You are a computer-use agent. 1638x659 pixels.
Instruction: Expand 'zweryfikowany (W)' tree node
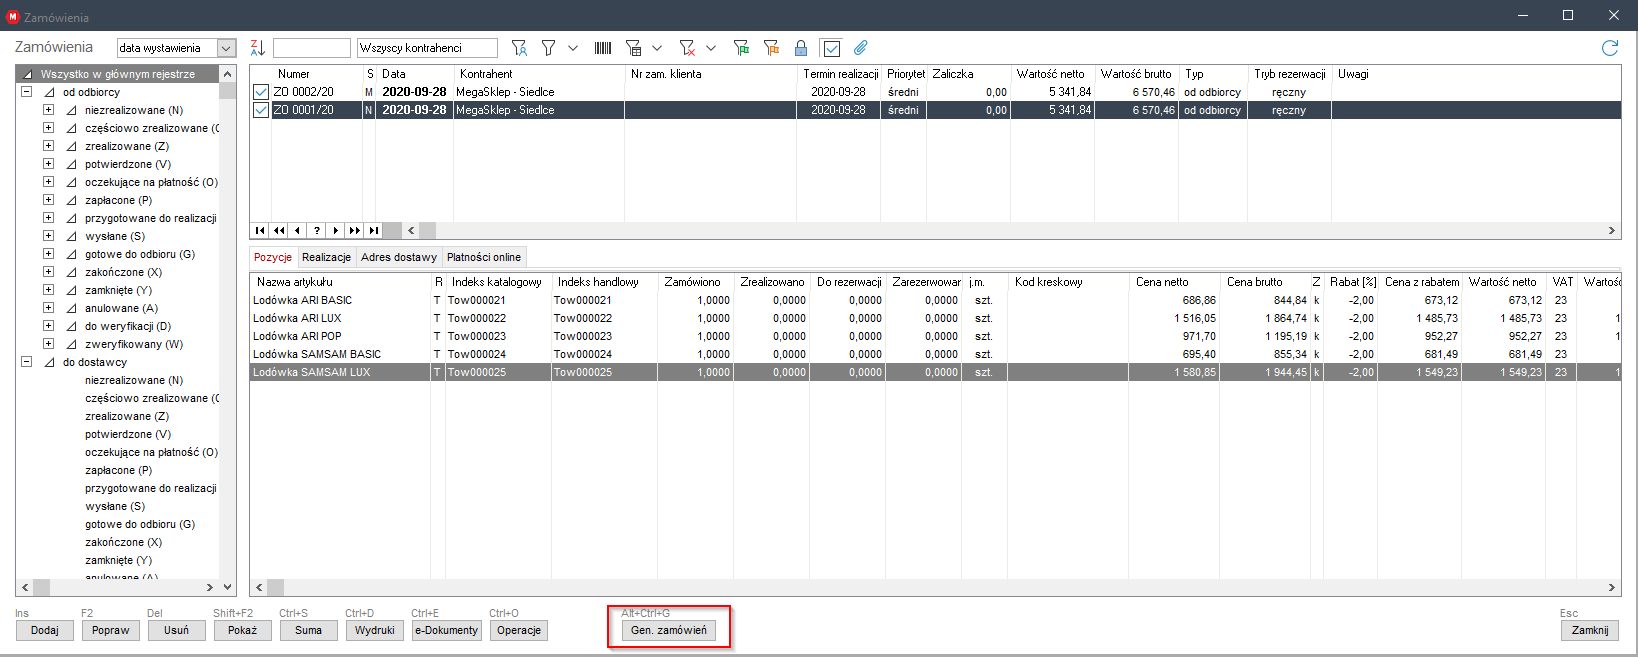[x=48, y=344]
